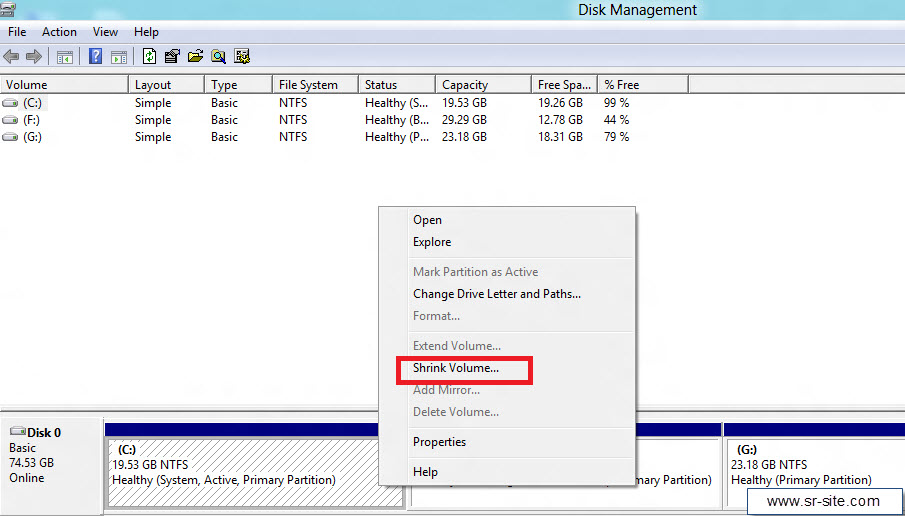The image size is (905, 516).
Task: Select Change Drive Letter and Paths
Action: pyautogui.click(x=497, y=294)
